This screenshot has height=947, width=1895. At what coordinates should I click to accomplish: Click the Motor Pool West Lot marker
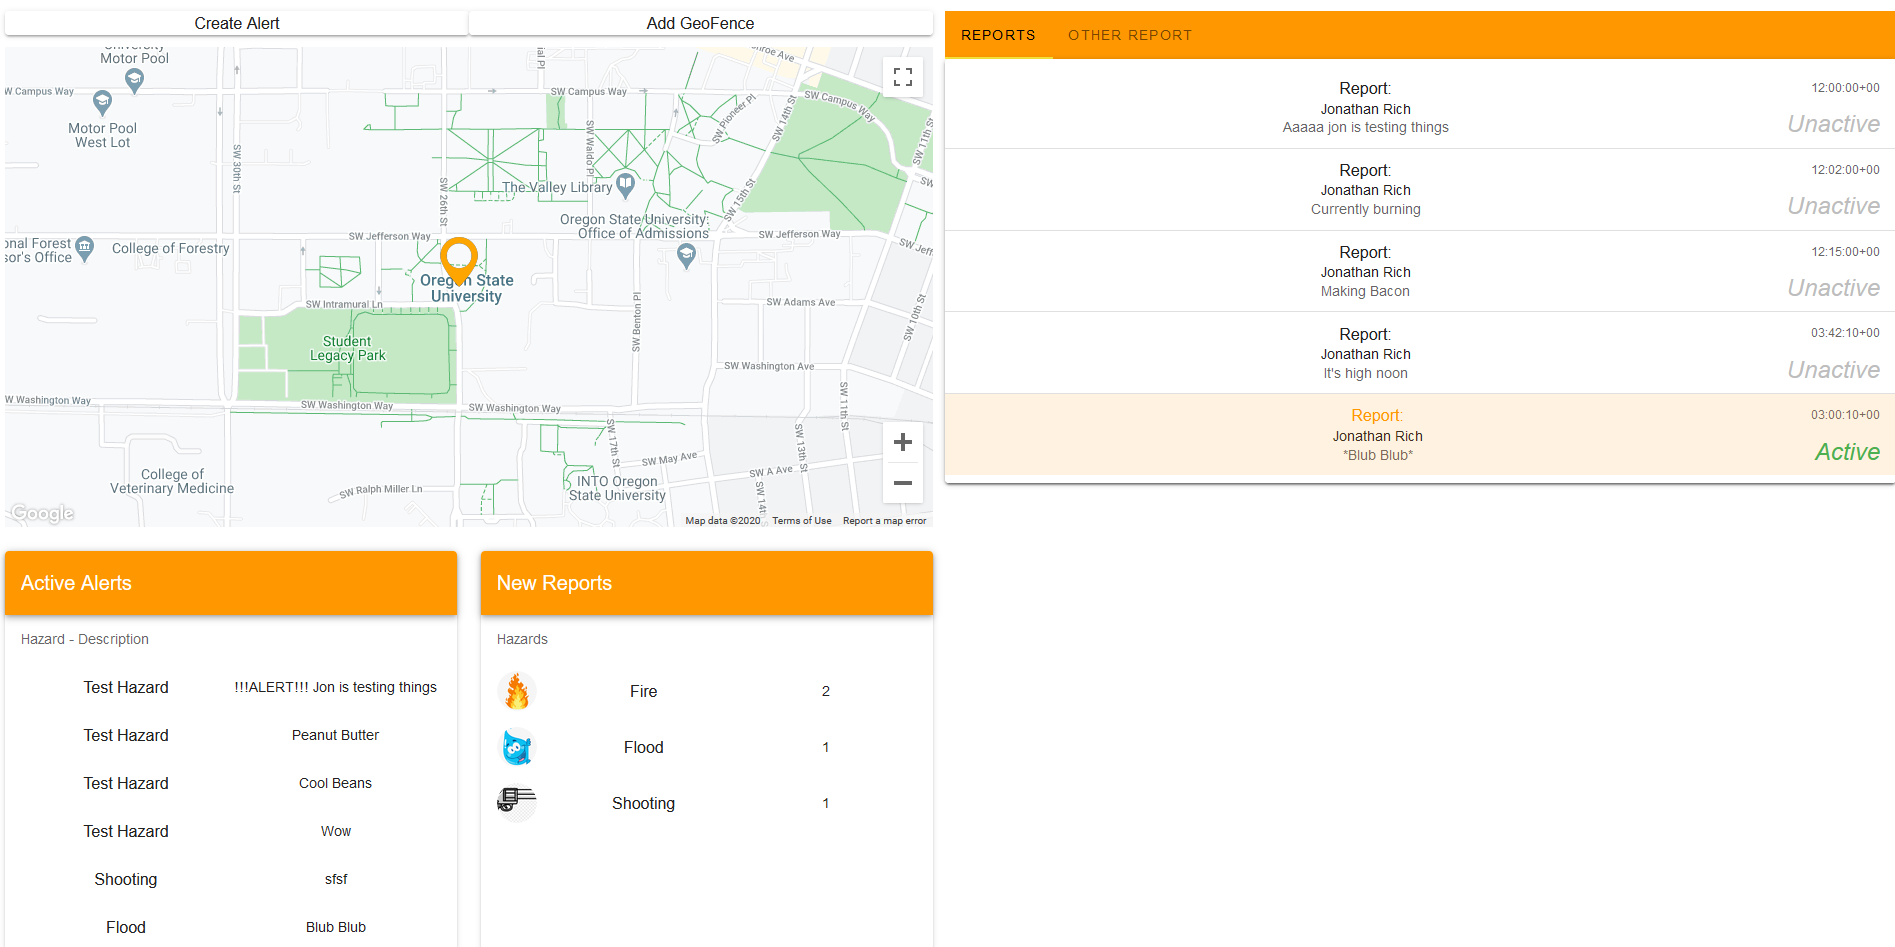click(102, 102)
